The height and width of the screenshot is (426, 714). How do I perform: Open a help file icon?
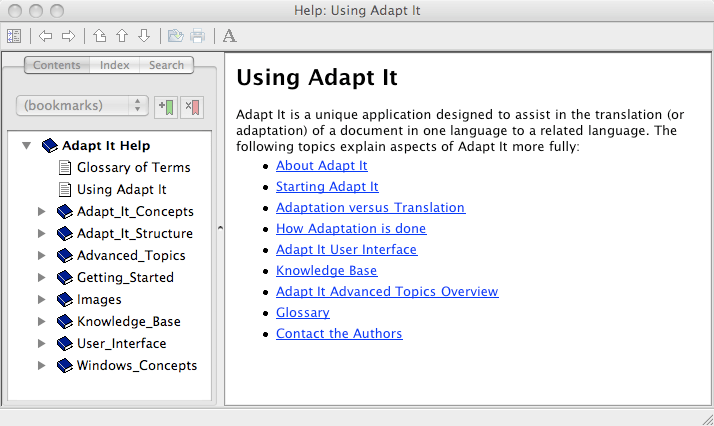point(175,36)
